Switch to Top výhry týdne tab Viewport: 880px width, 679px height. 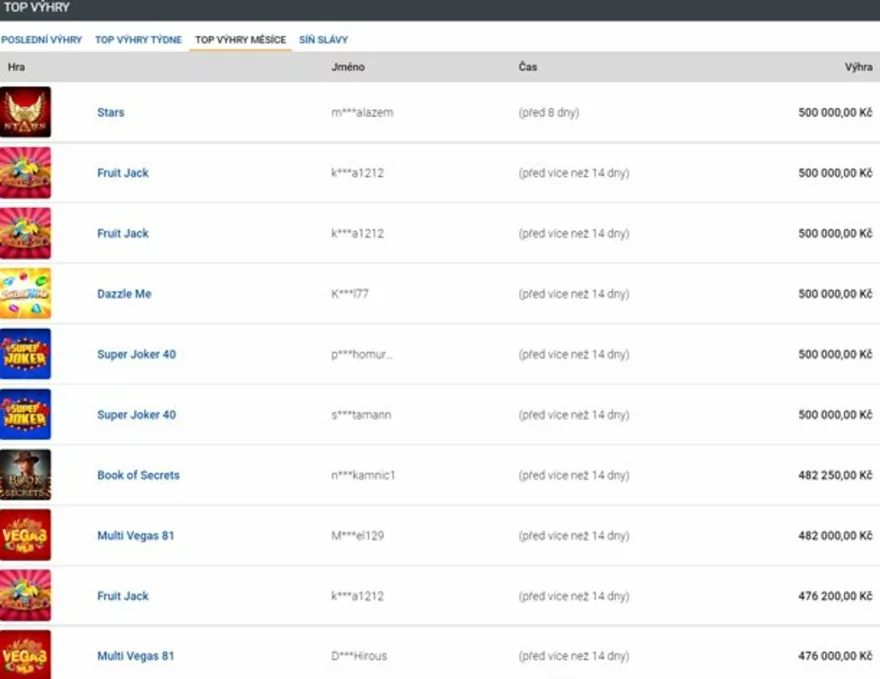point(138,40)
